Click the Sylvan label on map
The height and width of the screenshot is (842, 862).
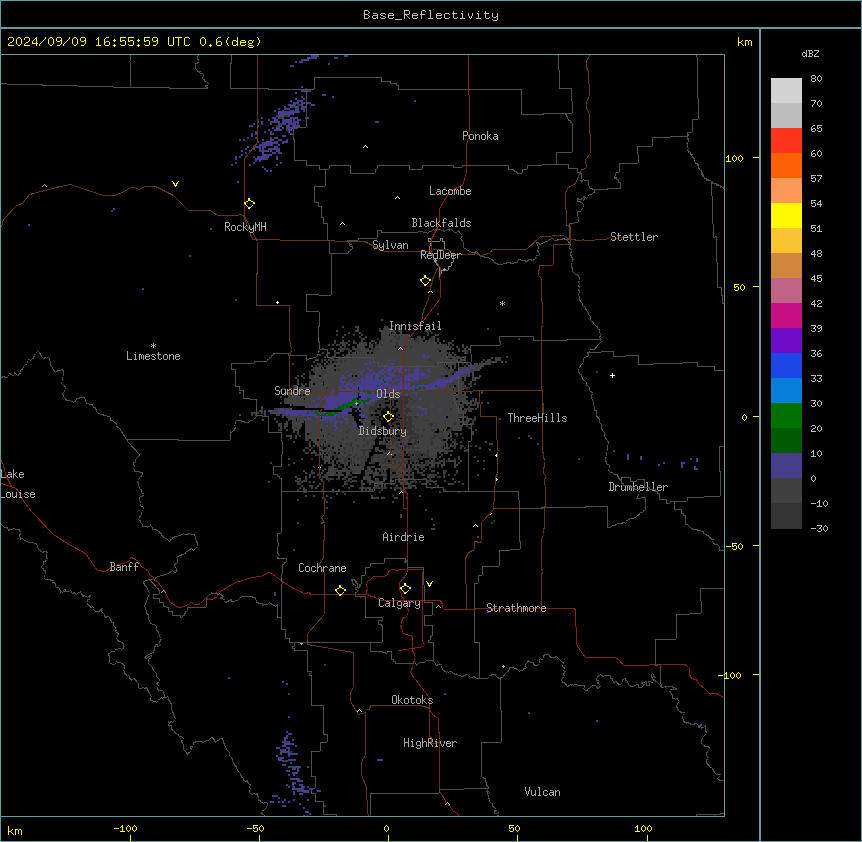coord(390,245)
